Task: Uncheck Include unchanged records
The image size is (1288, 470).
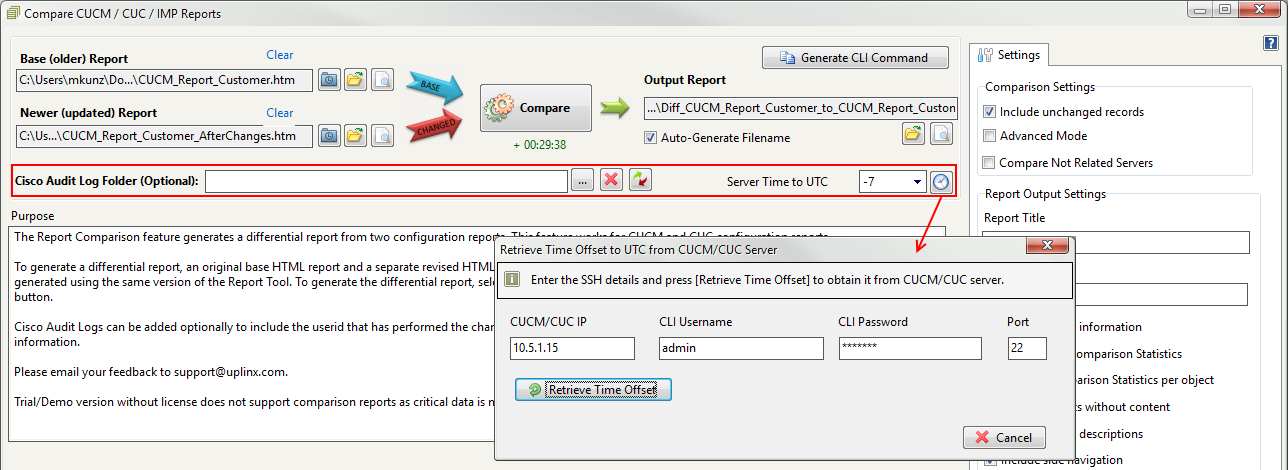Action: pyautogui.click(x=990, y=112)
